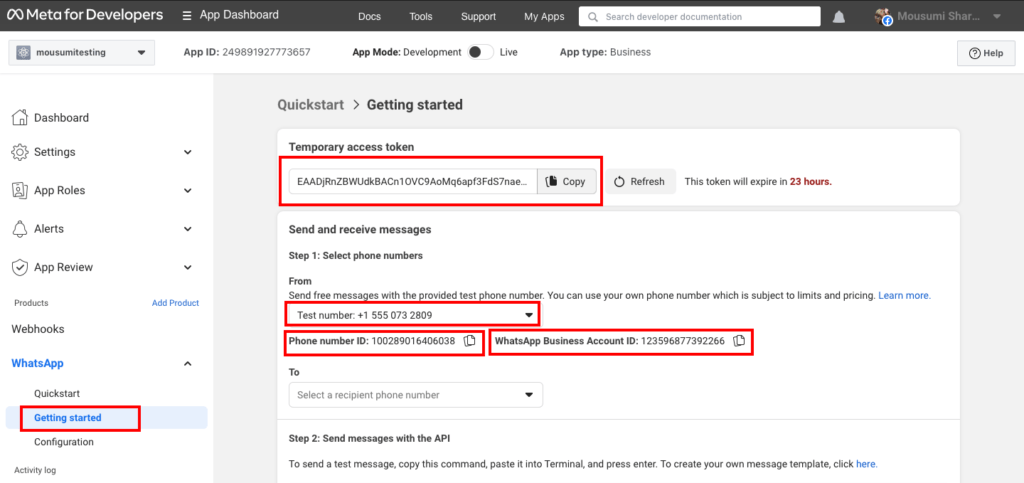This screenshot has width=1024, height=483.
Task: Click the search magnifier icon
Action: tap(593, 17)
